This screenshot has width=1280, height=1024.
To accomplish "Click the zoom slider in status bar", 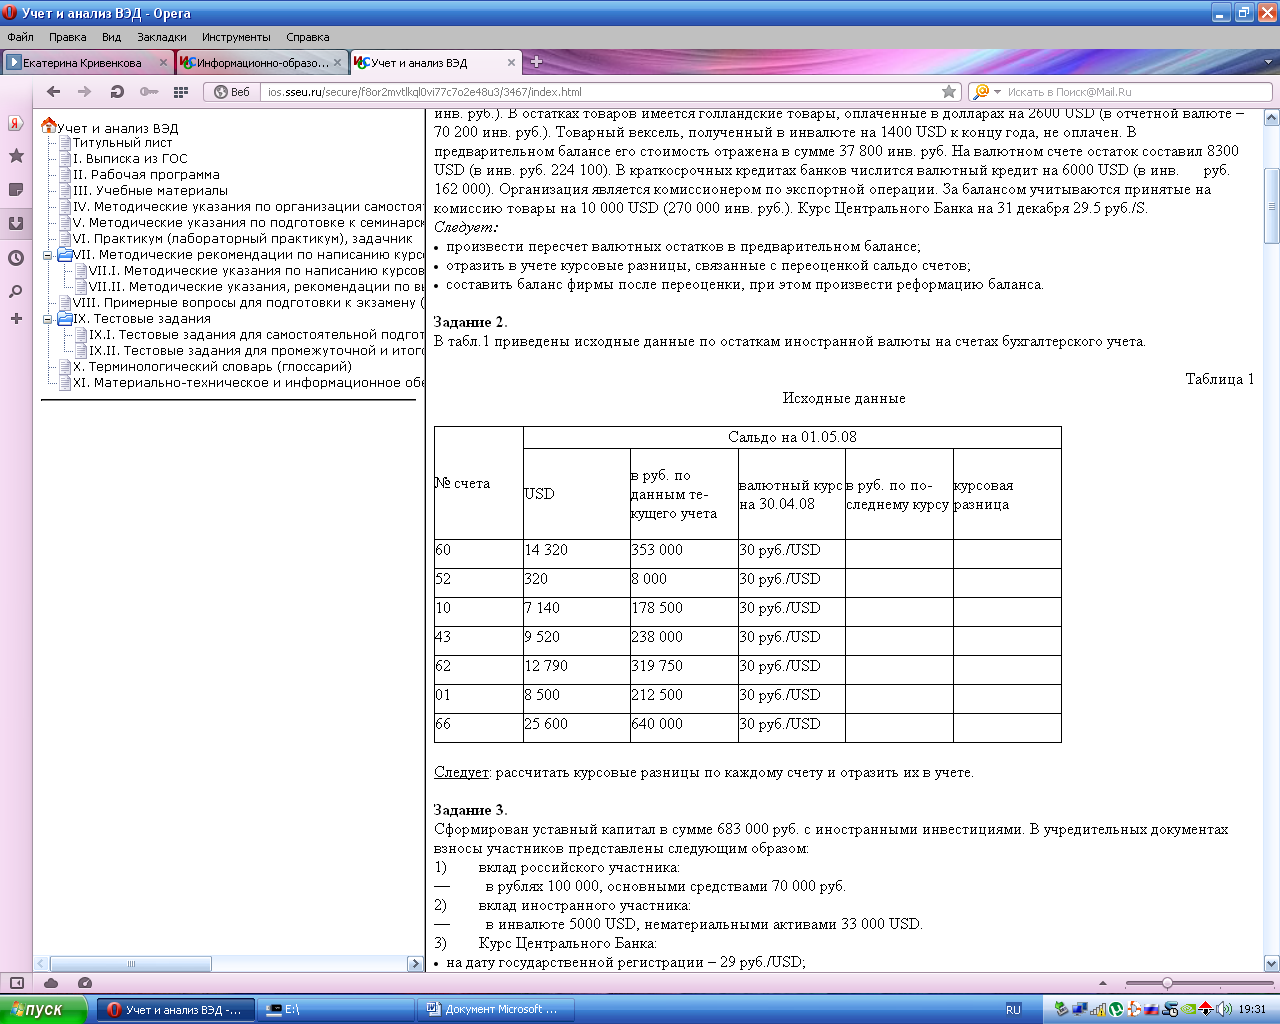I will pos(1167,983).
